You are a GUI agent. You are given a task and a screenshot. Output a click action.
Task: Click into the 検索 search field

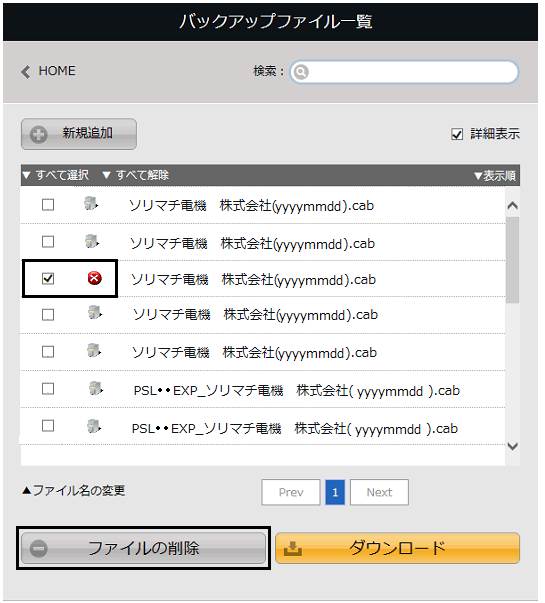(404, 72)
